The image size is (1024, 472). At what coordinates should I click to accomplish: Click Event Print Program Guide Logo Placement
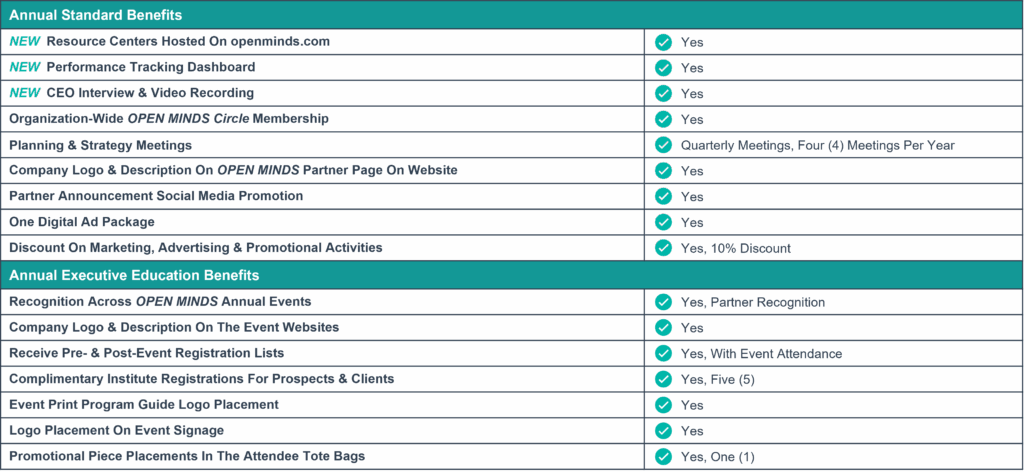coord(144,405)
